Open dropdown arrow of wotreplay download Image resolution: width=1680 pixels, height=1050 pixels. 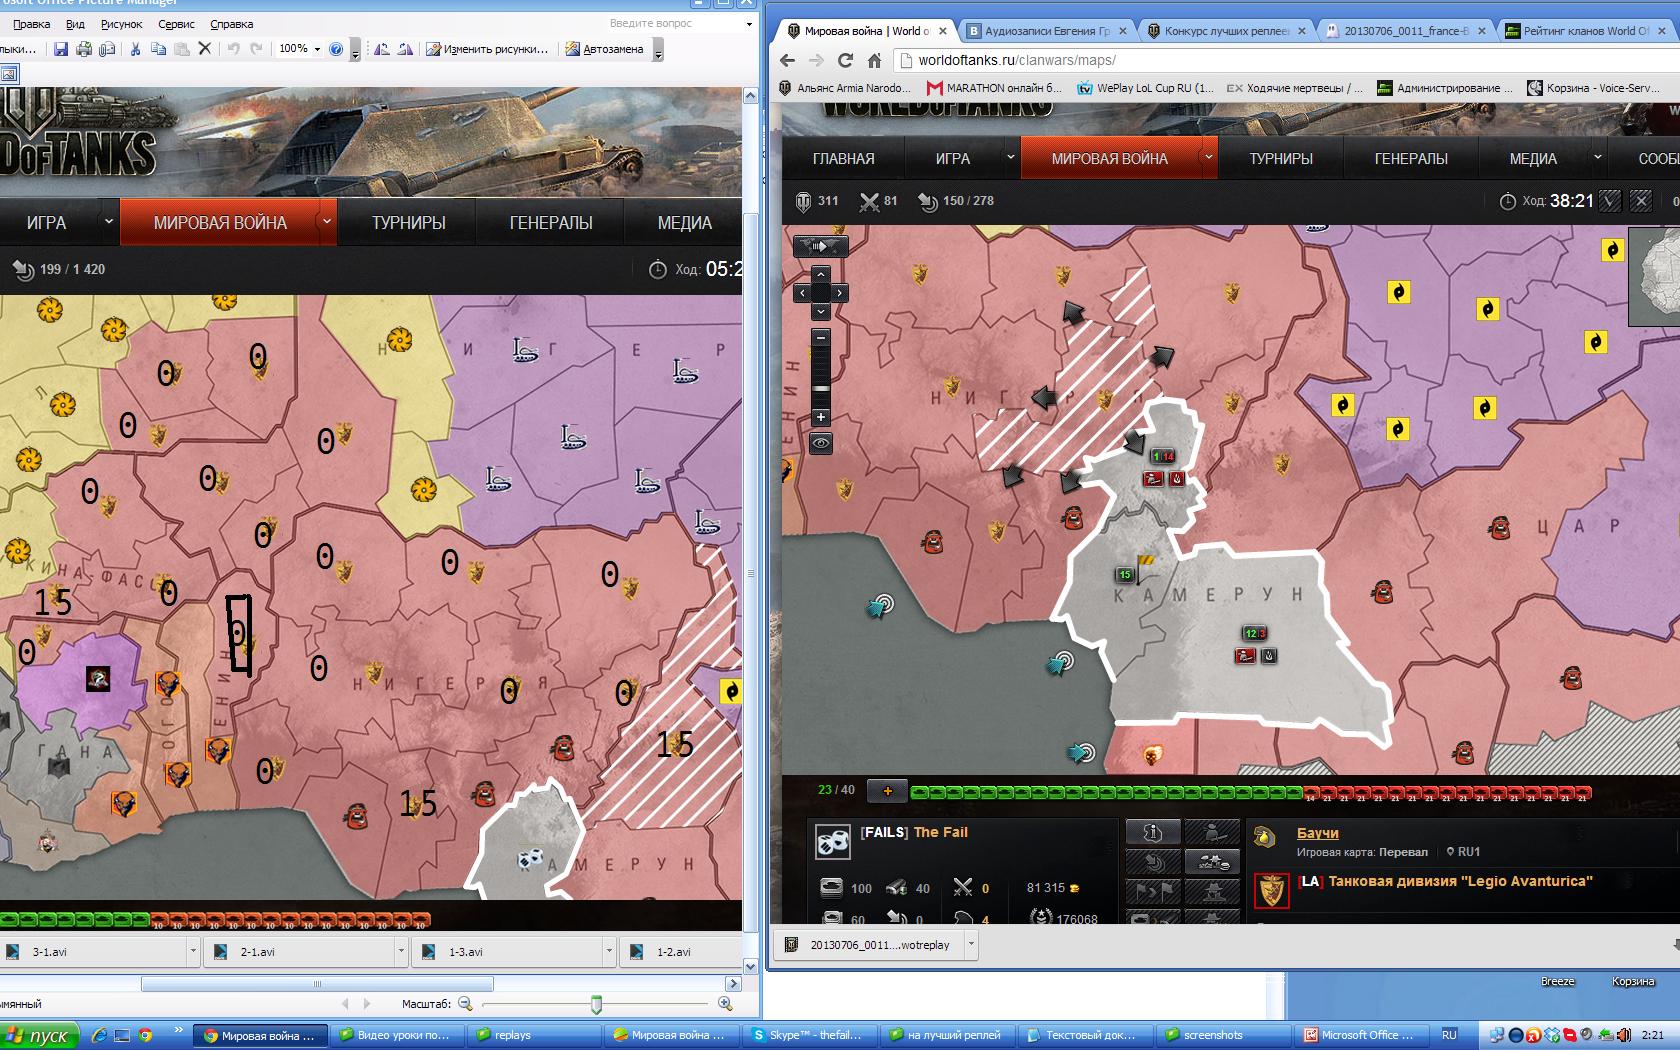tap(970, 944)
